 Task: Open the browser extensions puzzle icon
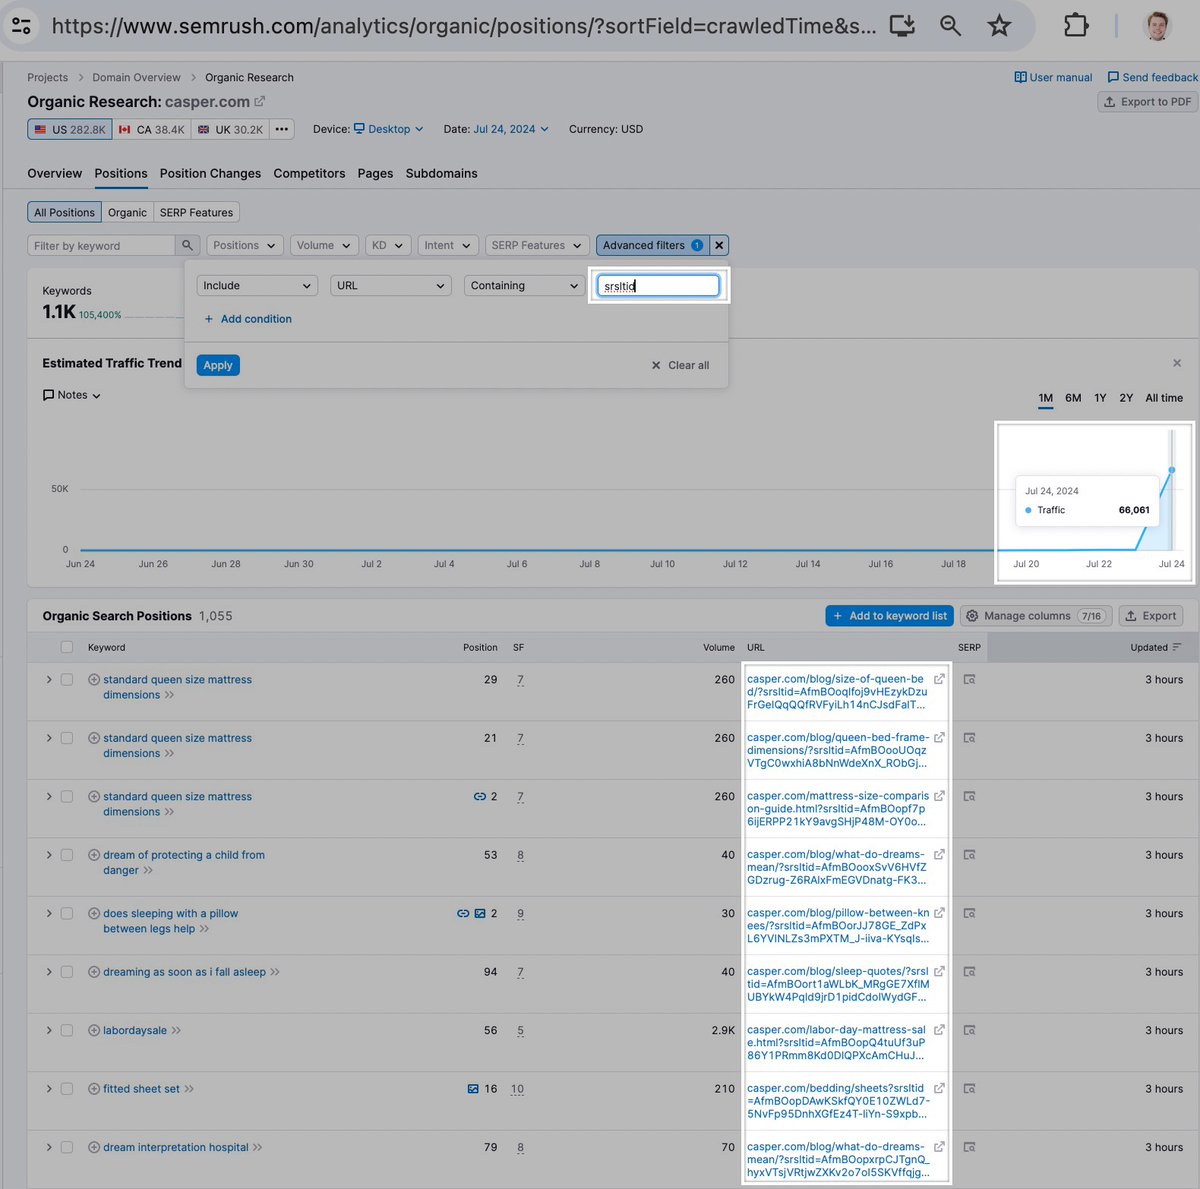1076,25
